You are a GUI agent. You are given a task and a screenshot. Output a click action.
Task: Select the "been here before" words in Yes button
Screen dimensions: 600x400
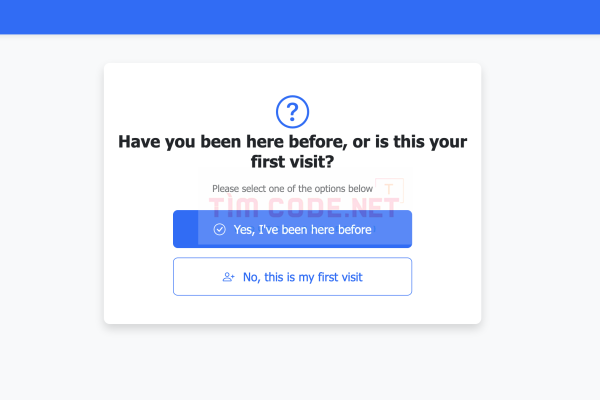click(x=327, y=230)
